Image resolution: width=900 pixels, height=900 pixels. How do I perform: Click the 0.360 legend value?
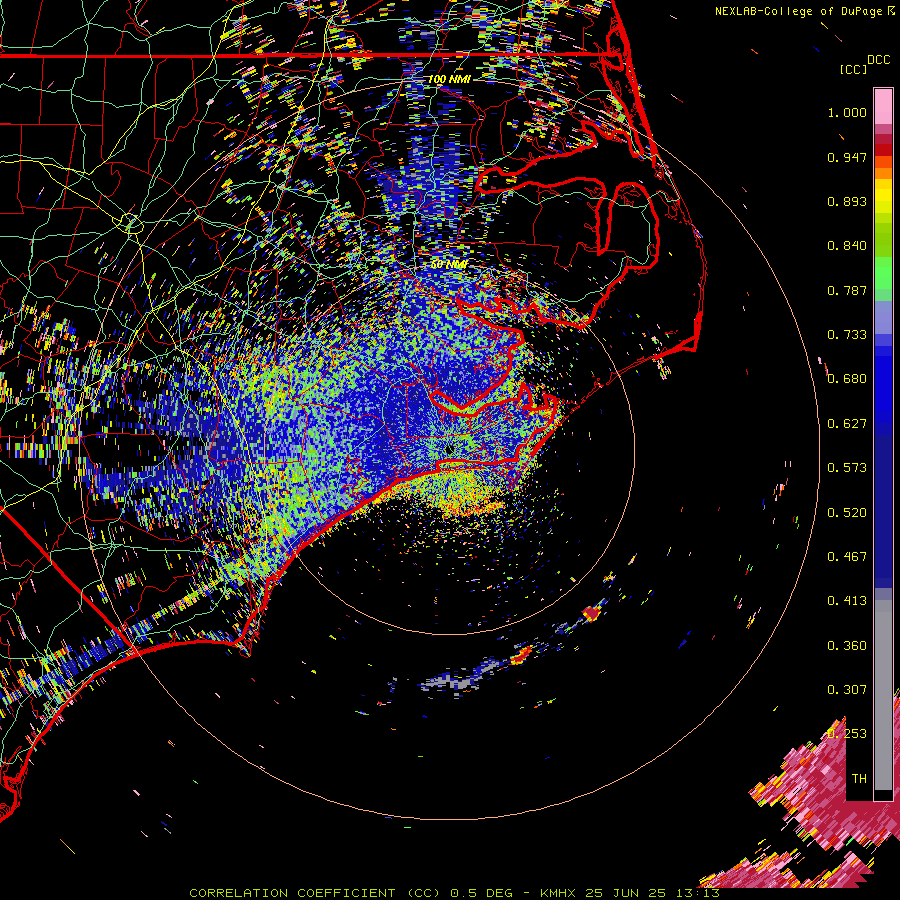(847, 646)
